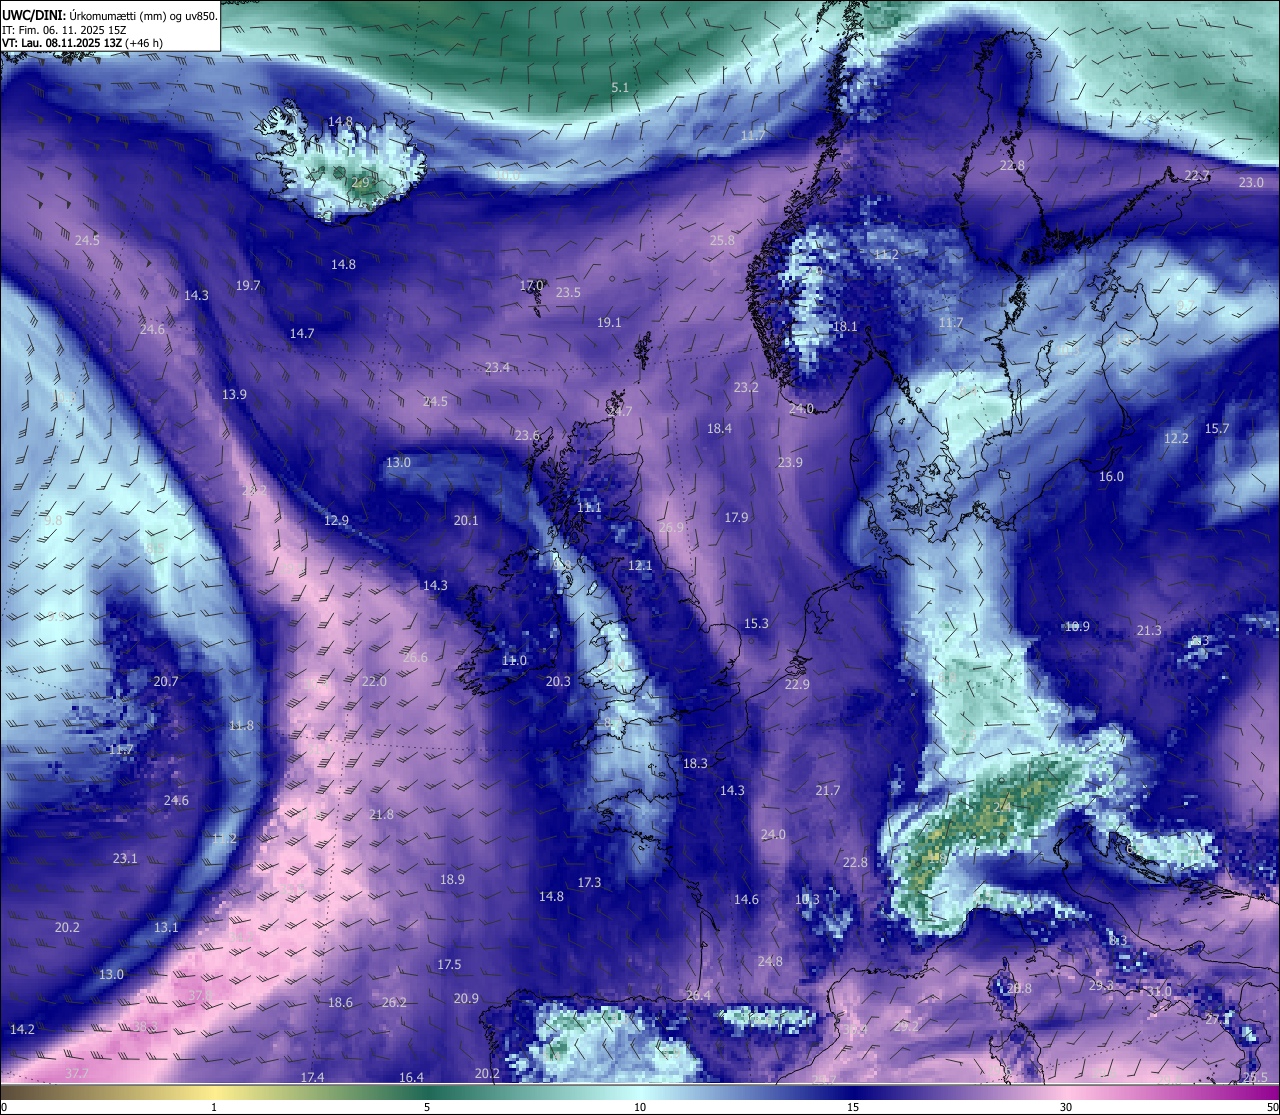Viewport: 1280px width, 1115px height.
Task: Click the 23.0 value near the right edge
Action: [1251, 182]
